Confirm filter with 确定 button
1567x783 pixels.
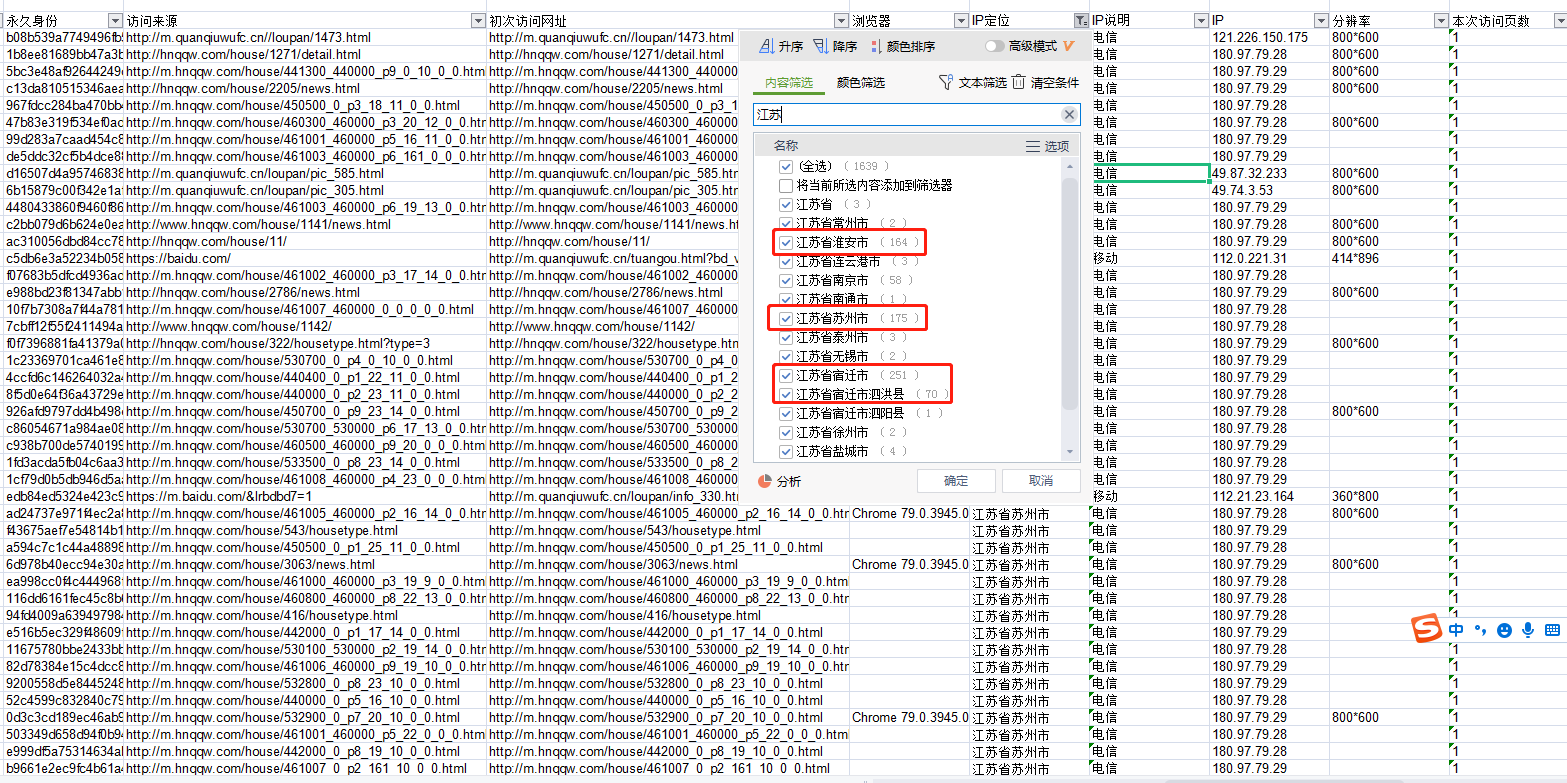956,481
